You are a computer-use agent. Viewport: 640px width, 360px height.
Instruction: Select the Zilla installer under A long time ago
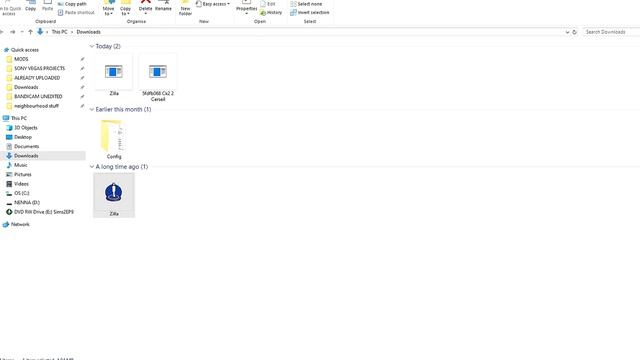(114, 195)
